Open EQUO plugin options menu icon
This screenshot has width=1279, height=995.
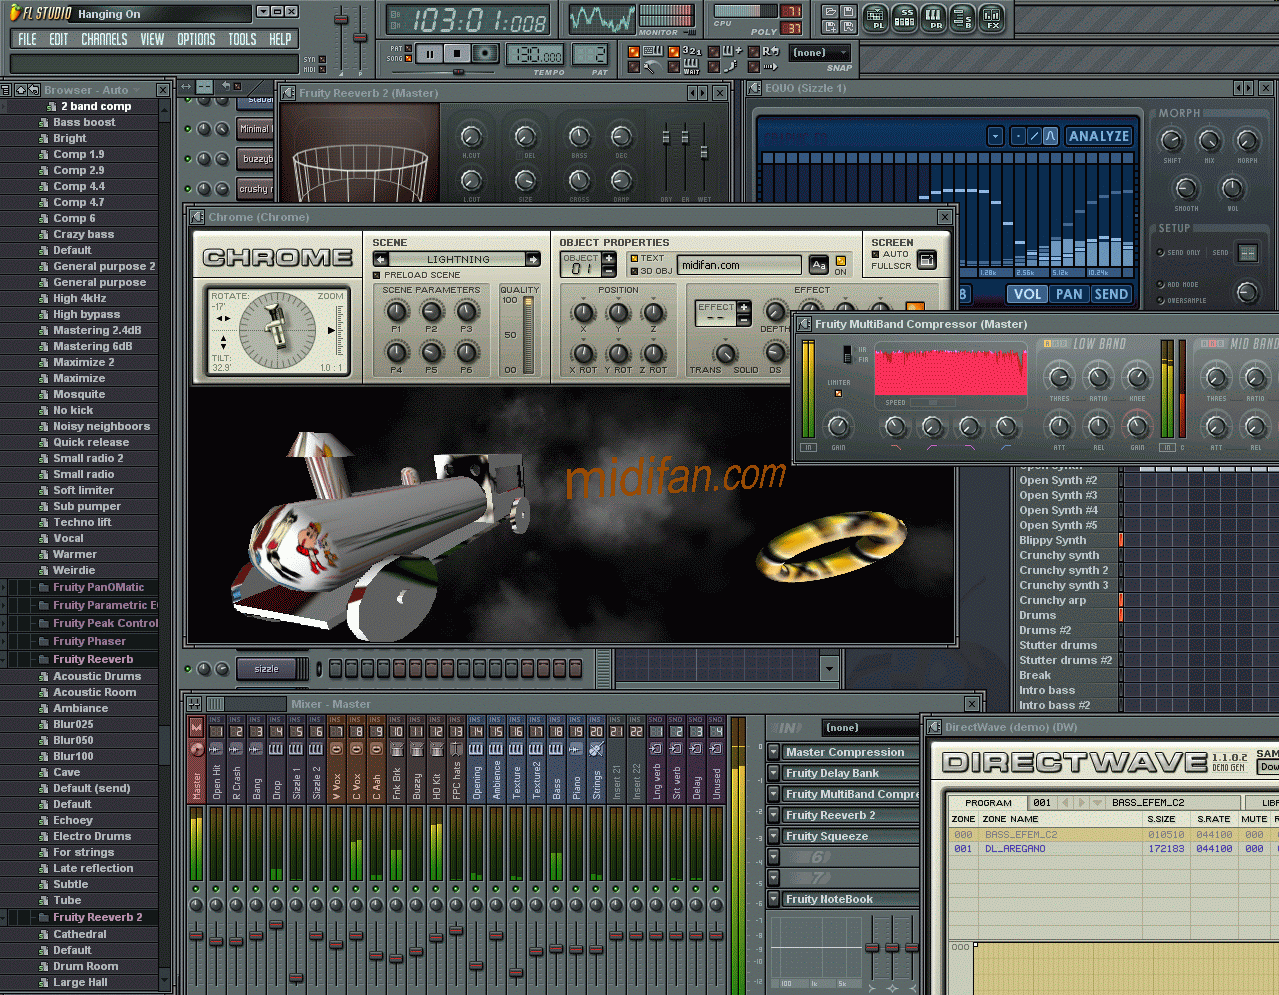755,88
